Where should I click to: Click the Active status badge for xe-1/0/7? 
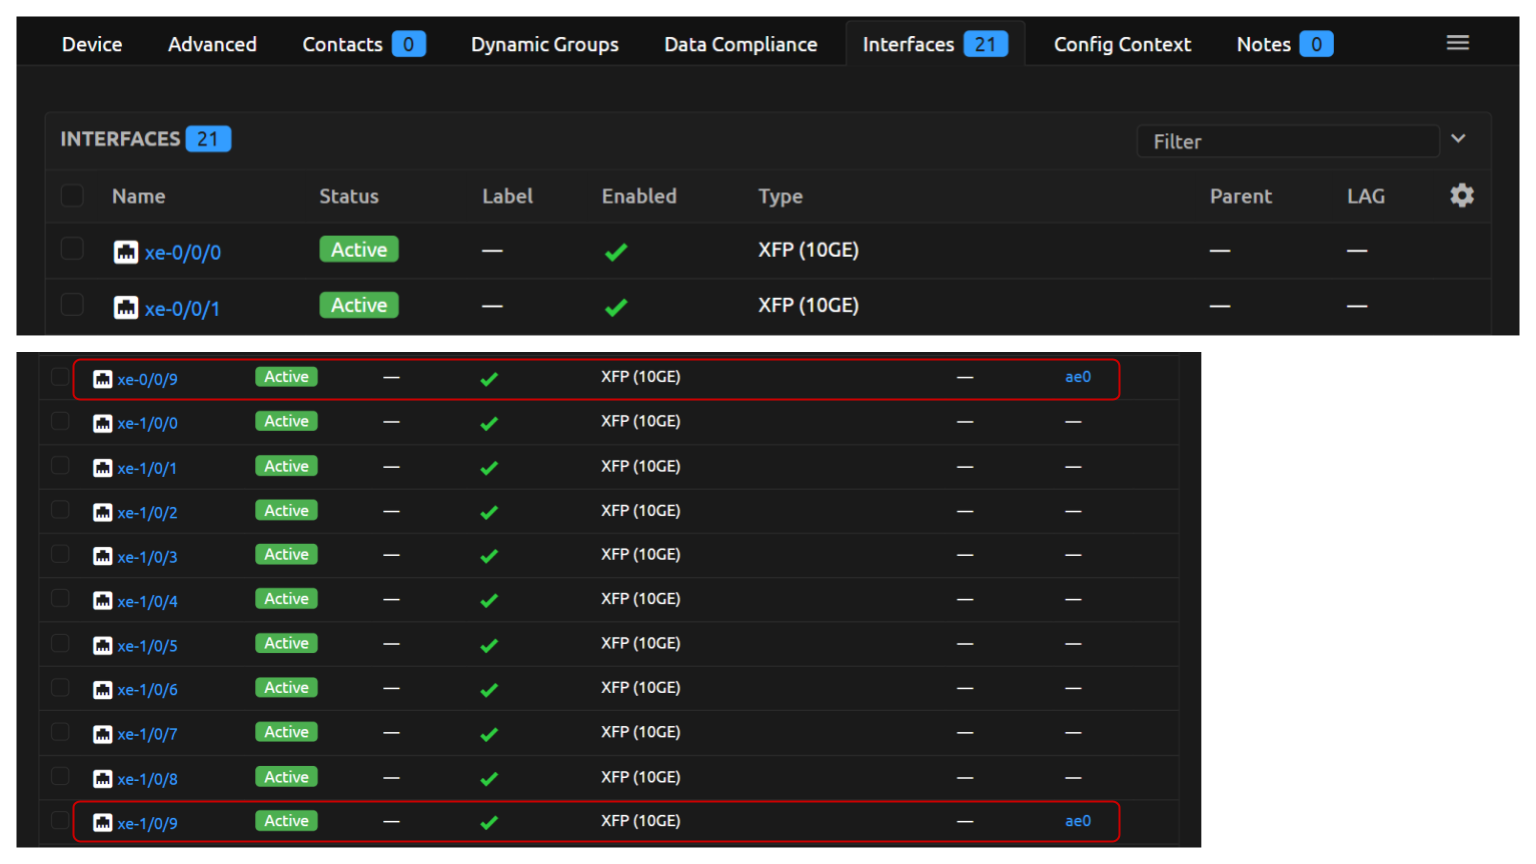coord(286,732)
